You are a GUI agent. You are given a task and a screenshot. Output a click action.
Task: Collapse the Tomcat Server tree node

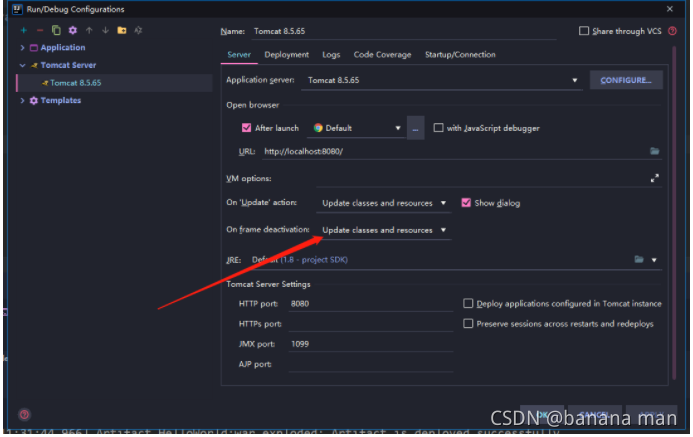tap(22, 65)
